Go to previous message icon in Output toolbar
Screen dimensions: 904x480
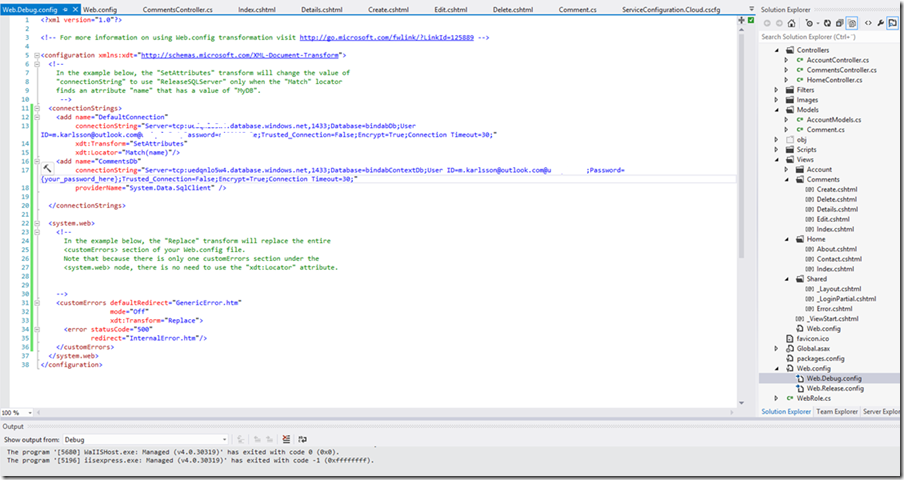257,439
